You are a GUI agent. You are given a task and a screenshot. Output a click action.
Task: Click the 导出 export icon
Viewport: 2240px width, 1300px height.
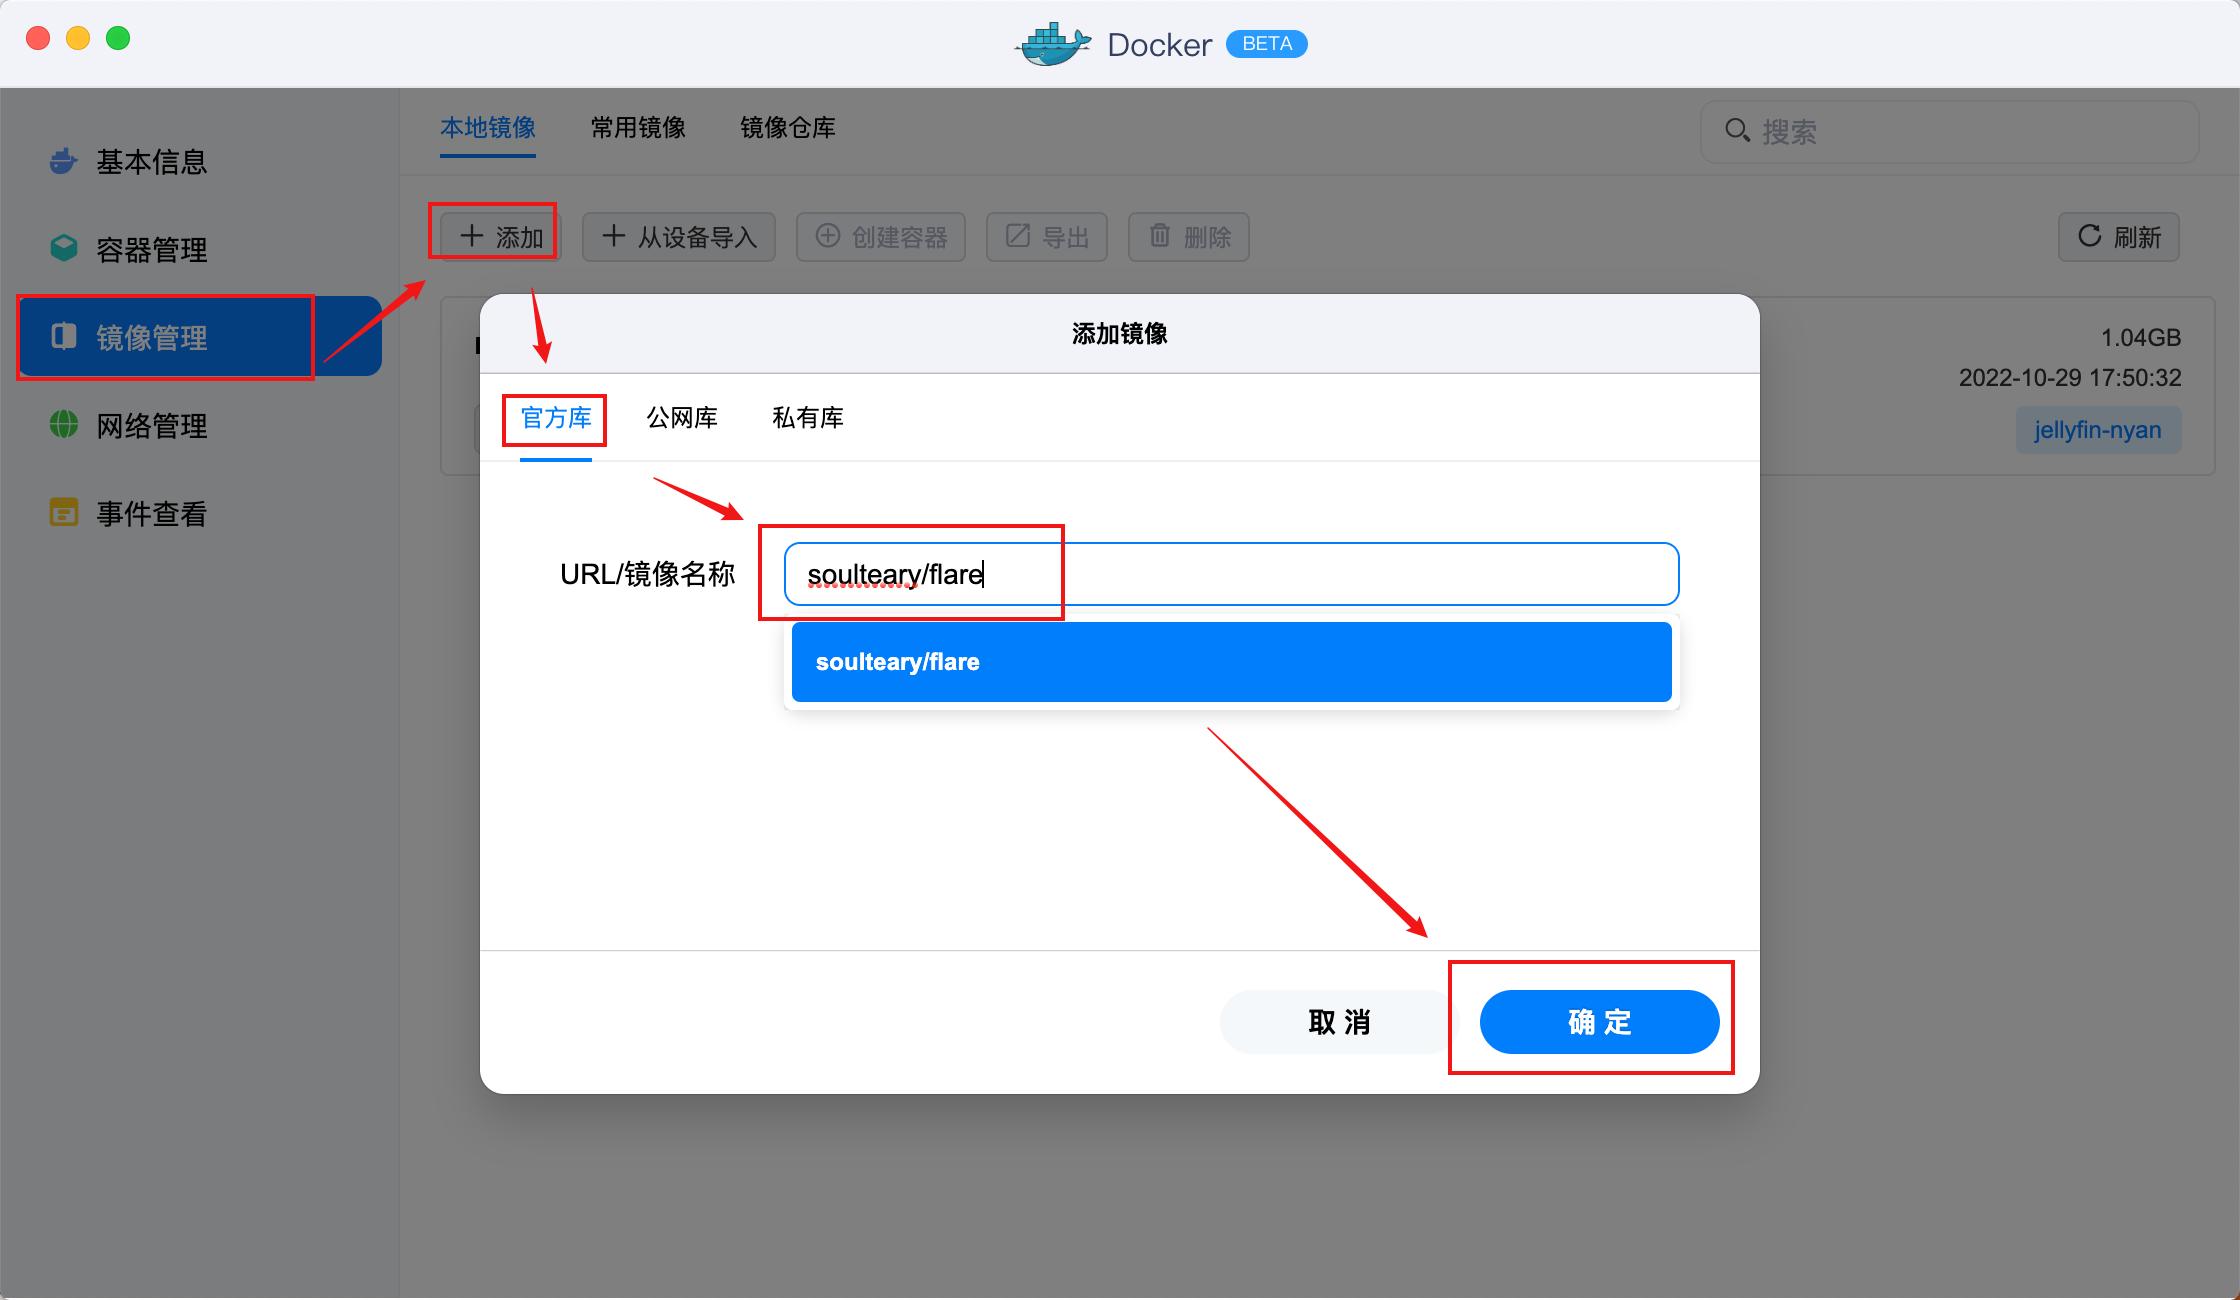(x=1016, y=236)
